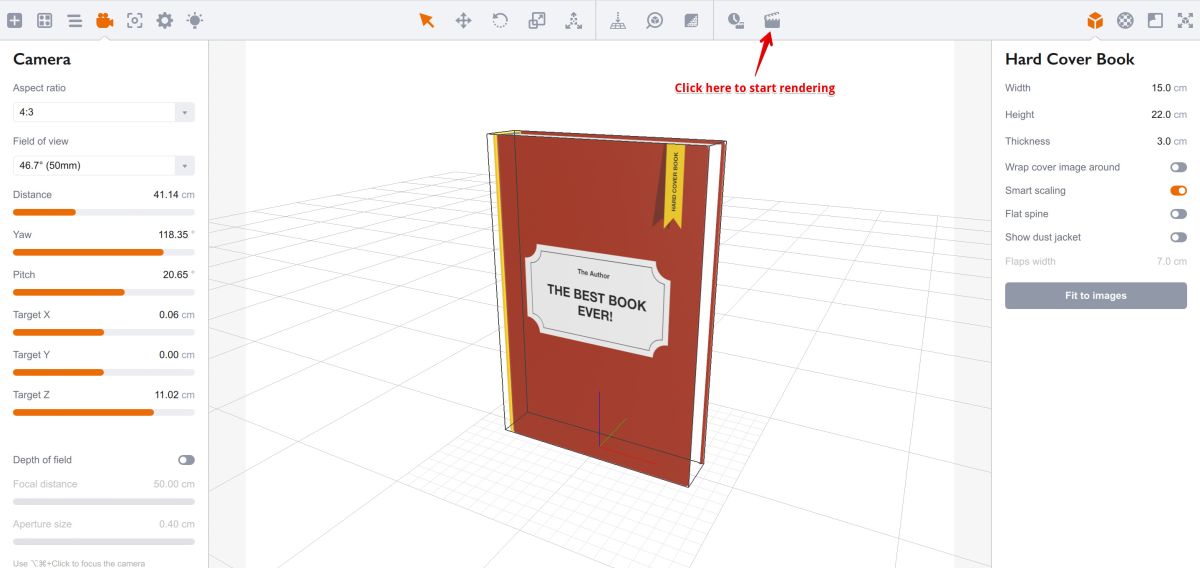Click the book's title label in viewport
1200x568 pixels.
coord(596,299)
